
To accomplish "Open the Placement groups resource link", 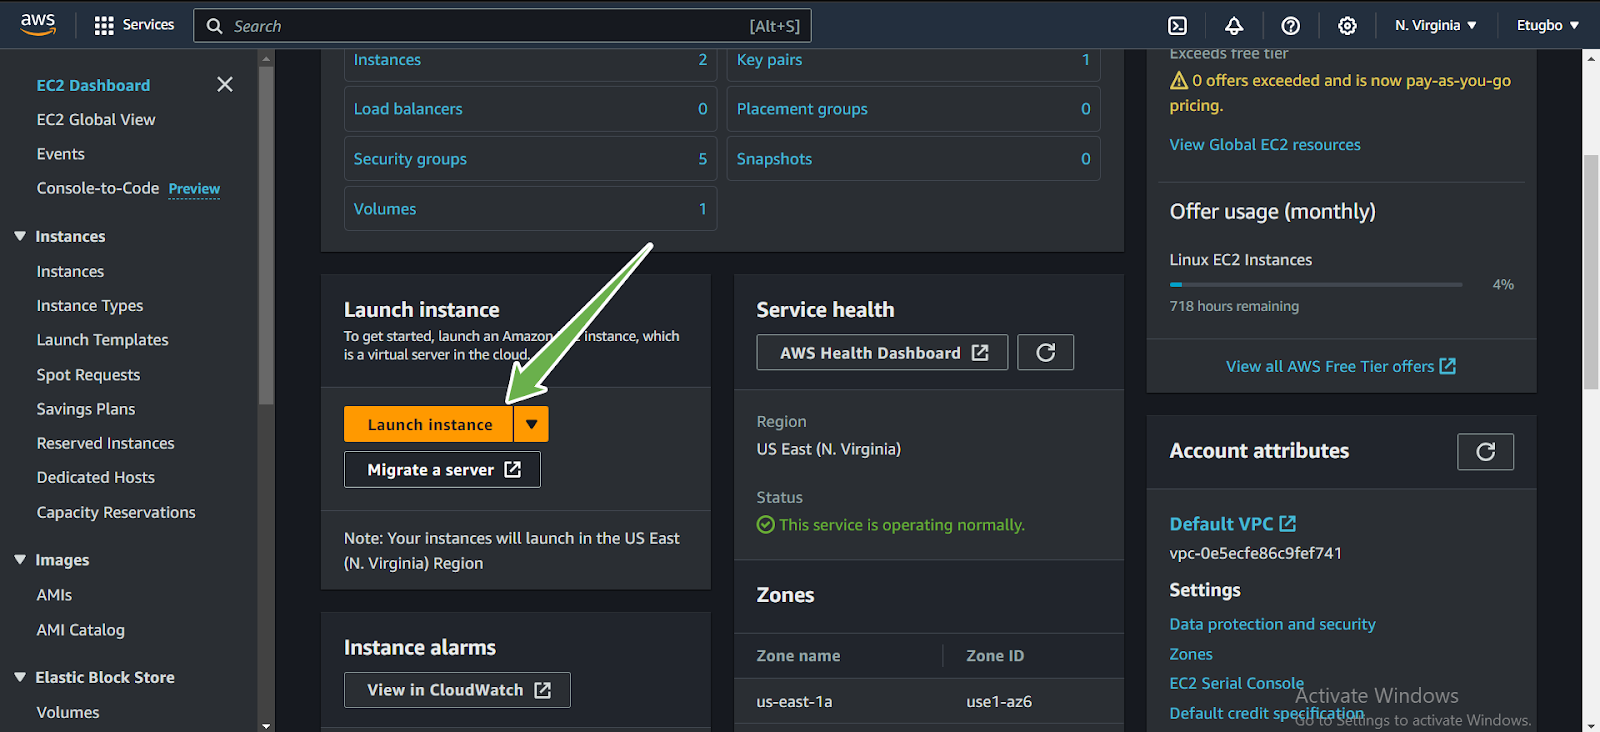I will pos(802,108).
